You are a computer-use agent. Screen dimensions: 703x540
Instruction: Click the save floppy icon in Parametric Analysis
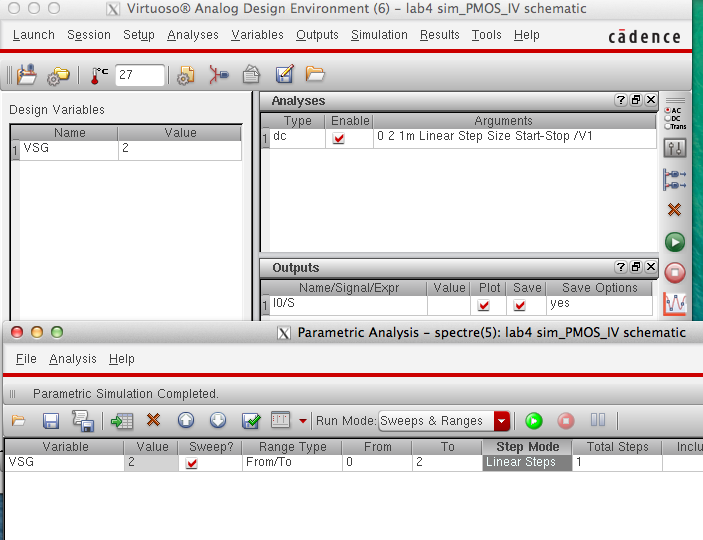point(51,421)
